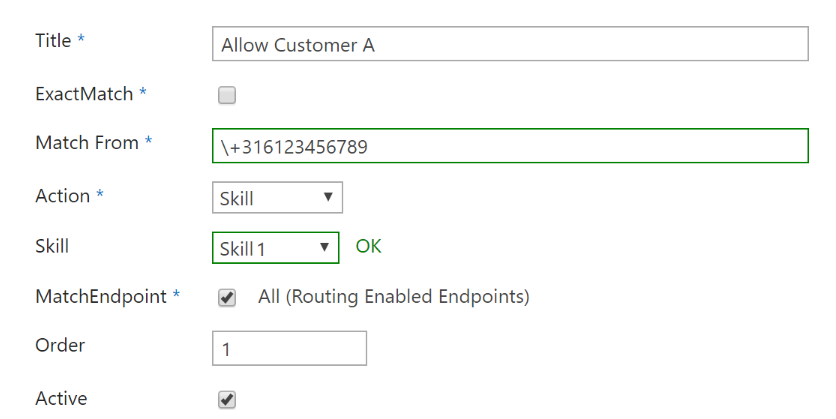Focus the Title field containing Allow Customer A

[510, 44]
